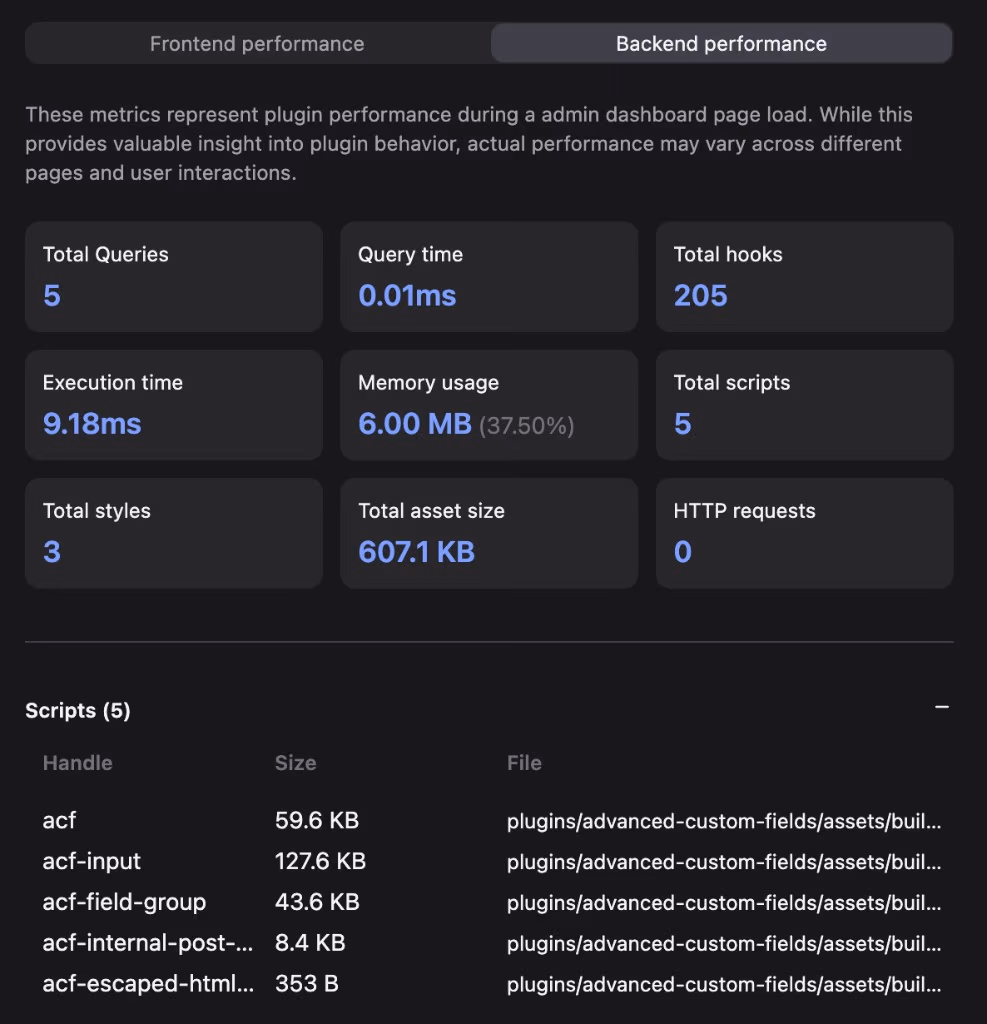Open file path of acf-internal-post script
The width and height of the screenshot is (987, 1024).
tap(724, 943)
